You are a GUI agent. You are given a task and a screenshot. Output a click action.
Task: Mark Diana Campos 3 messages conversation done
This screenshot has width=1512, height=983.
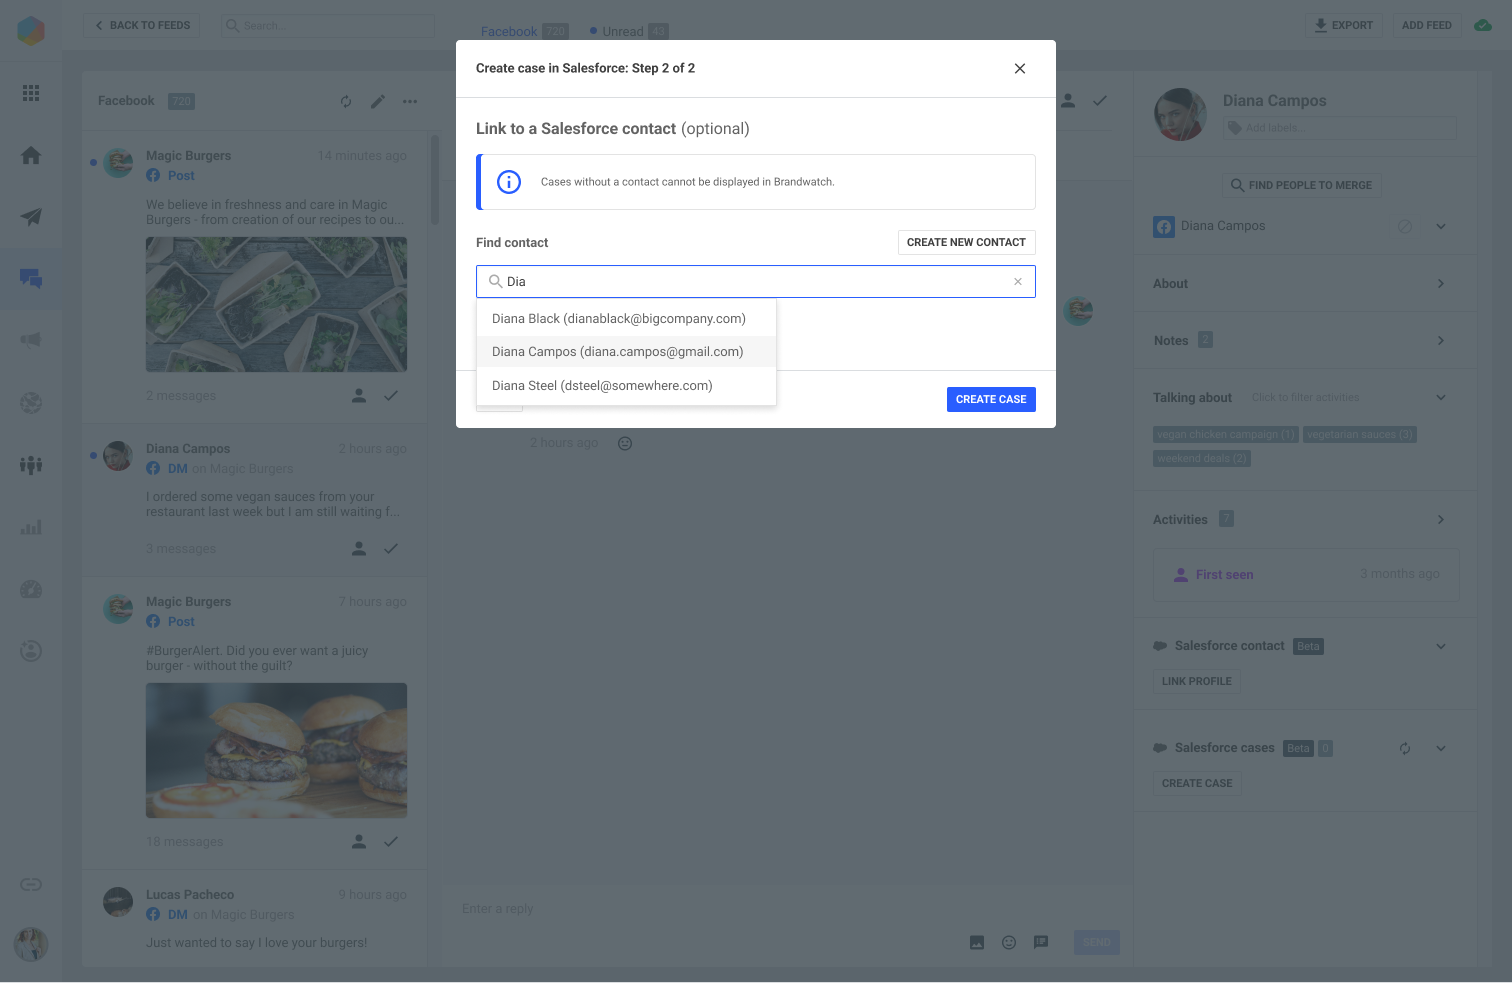(391, 549)
